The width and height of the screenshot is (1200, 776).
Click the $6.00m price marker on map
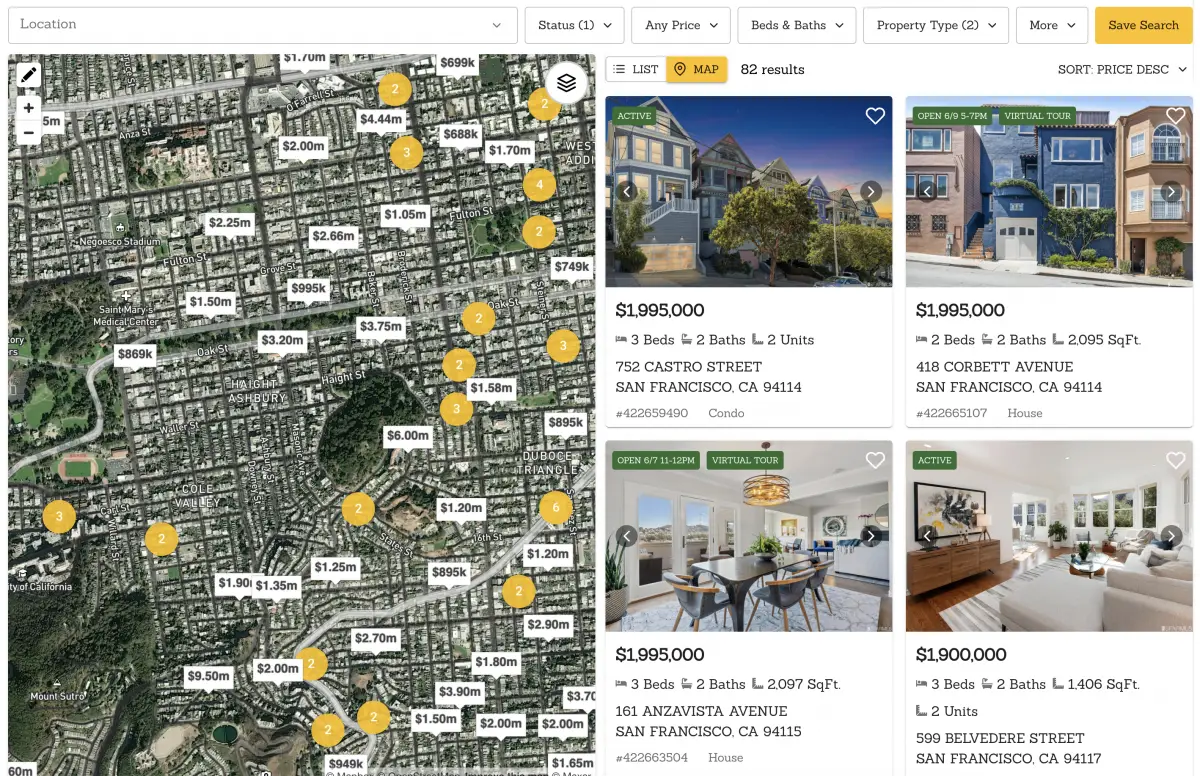[x=408, y=436]
